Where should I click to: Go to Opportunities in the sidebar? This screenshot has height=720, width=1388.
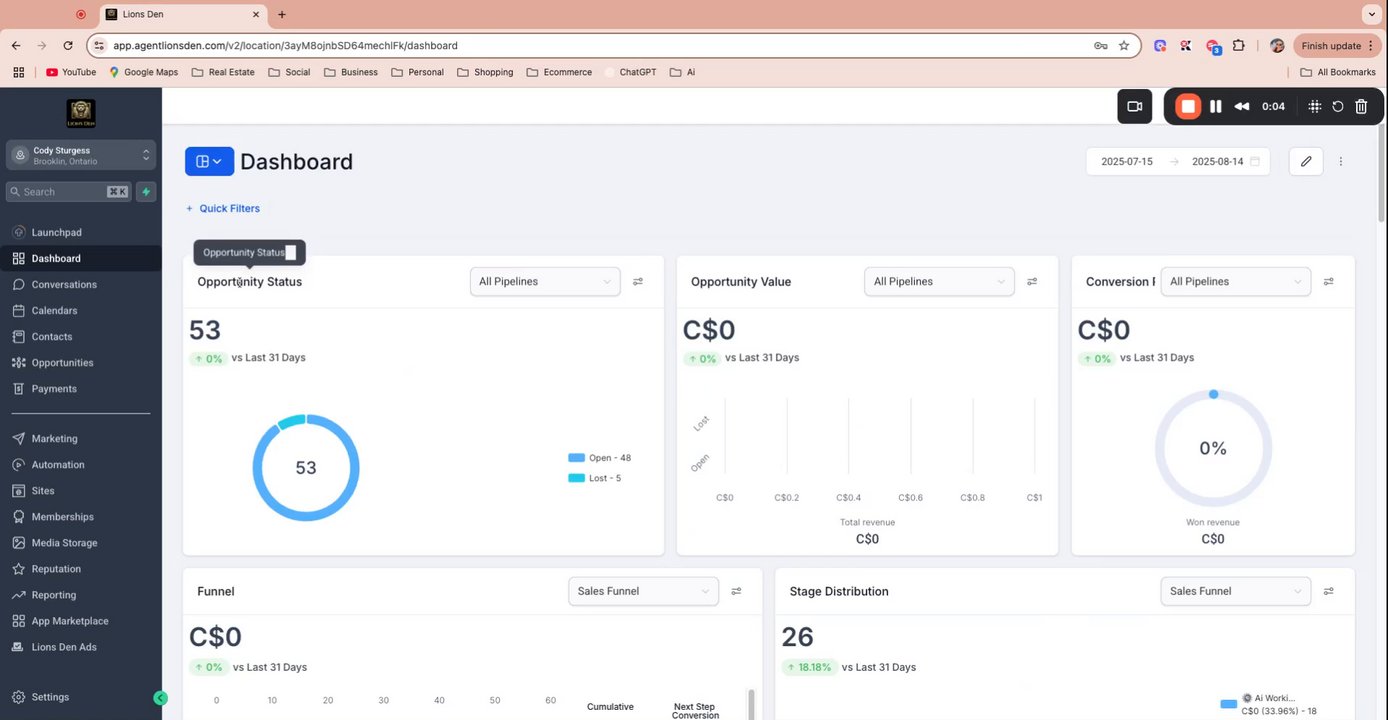62,363
